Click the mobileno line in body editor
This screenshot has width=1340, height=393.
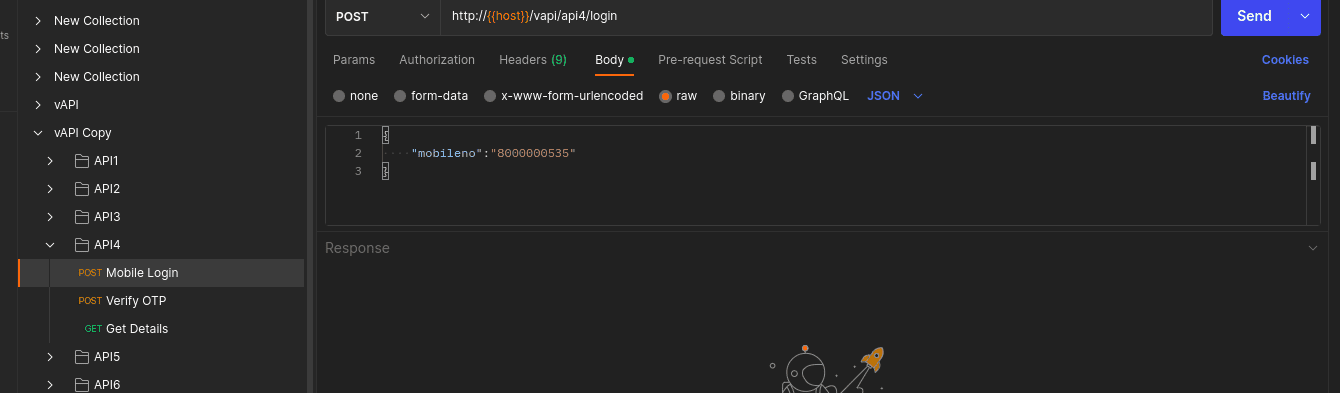pyautogui.click(x=494, y=153)
